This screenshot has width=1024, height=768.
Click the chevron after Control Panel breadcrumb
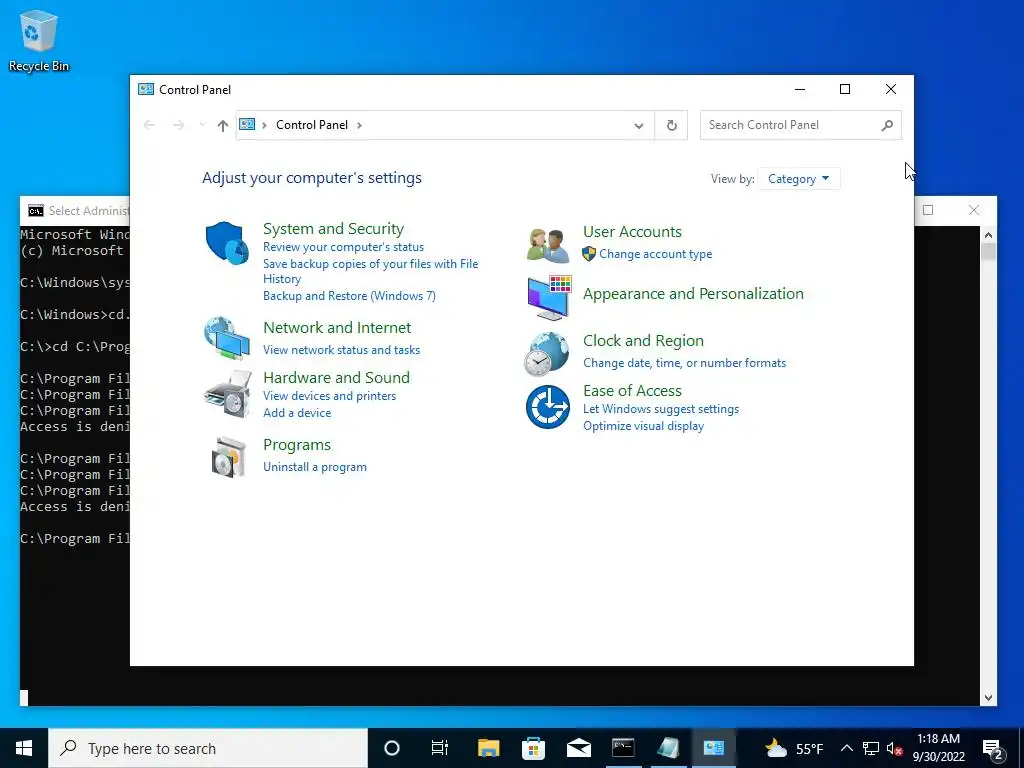tap(359, 125)
